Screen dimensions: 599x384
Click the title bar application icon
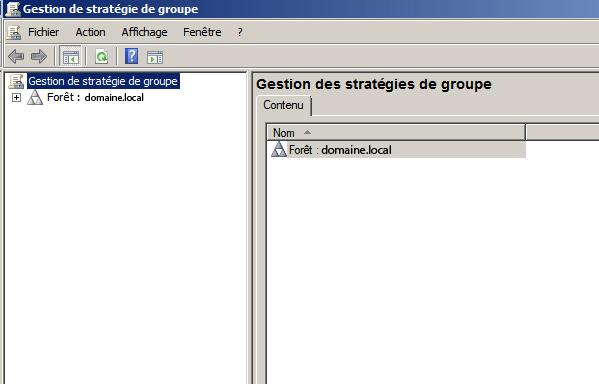(13, 9)
